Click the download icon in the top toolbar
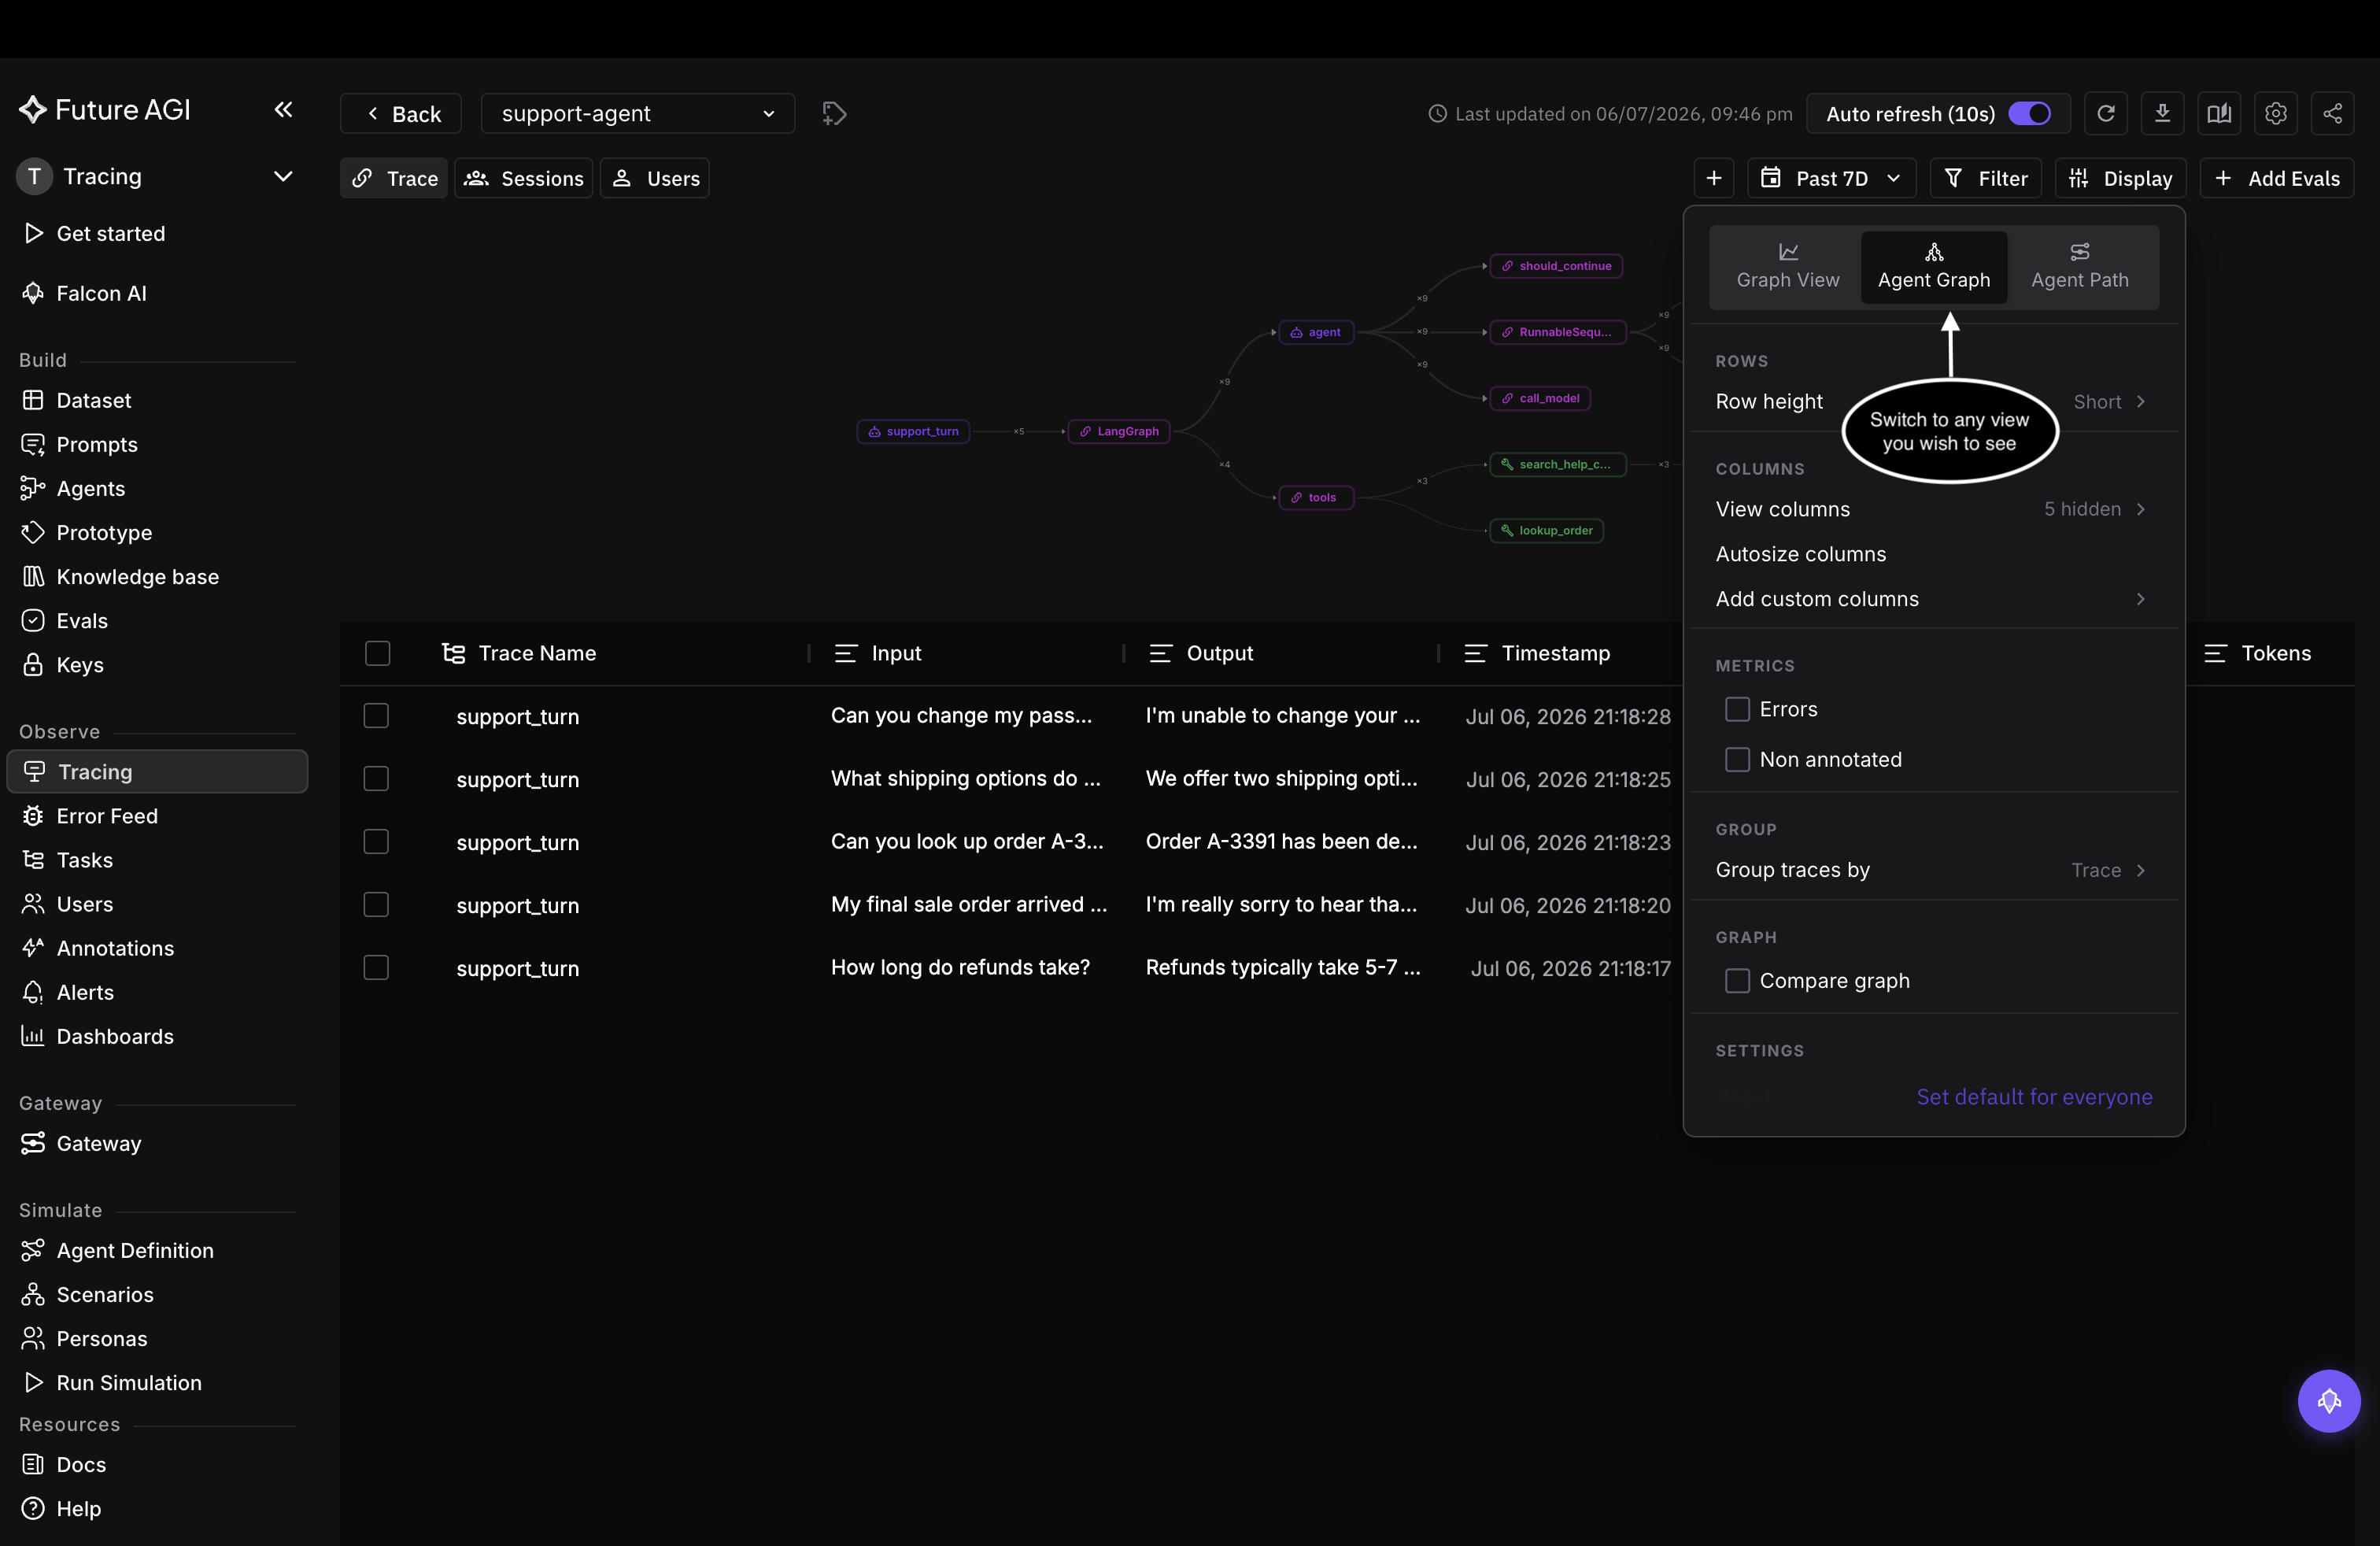Viewport: 2380px width, 1546px height. [x=2162, y=114]
